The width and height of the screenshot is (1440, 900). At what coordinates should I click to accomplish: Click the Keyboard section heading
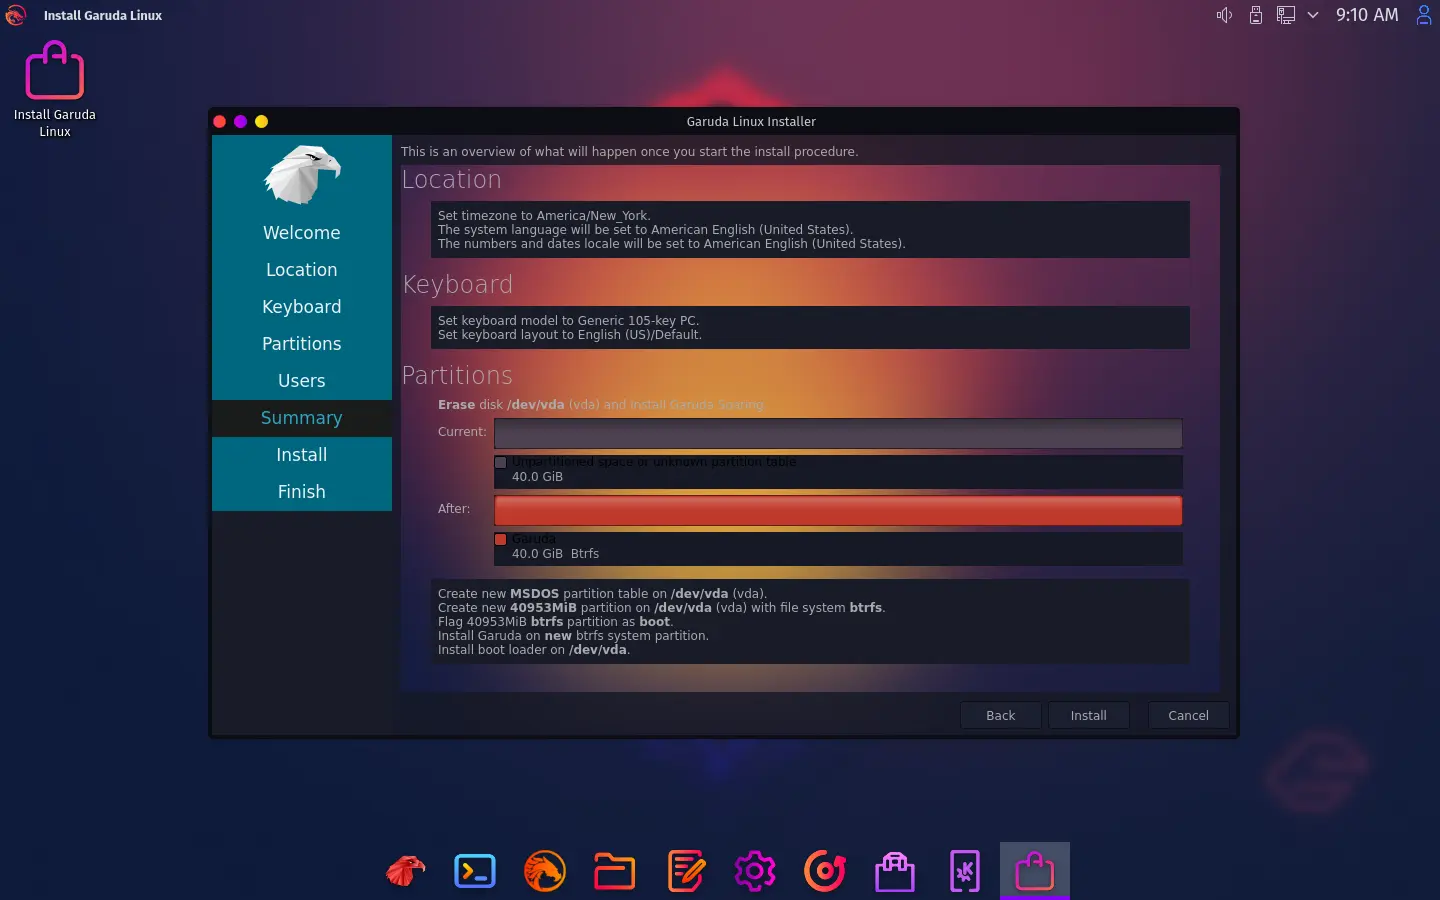[x=457, y=285]
